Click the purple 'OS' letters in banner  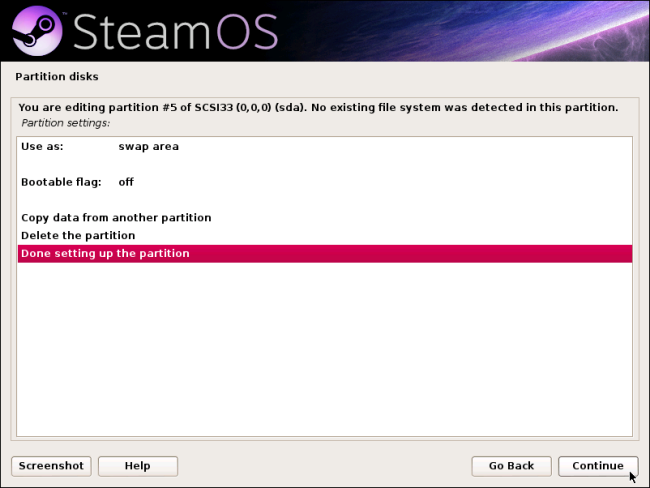click(247, 32)
